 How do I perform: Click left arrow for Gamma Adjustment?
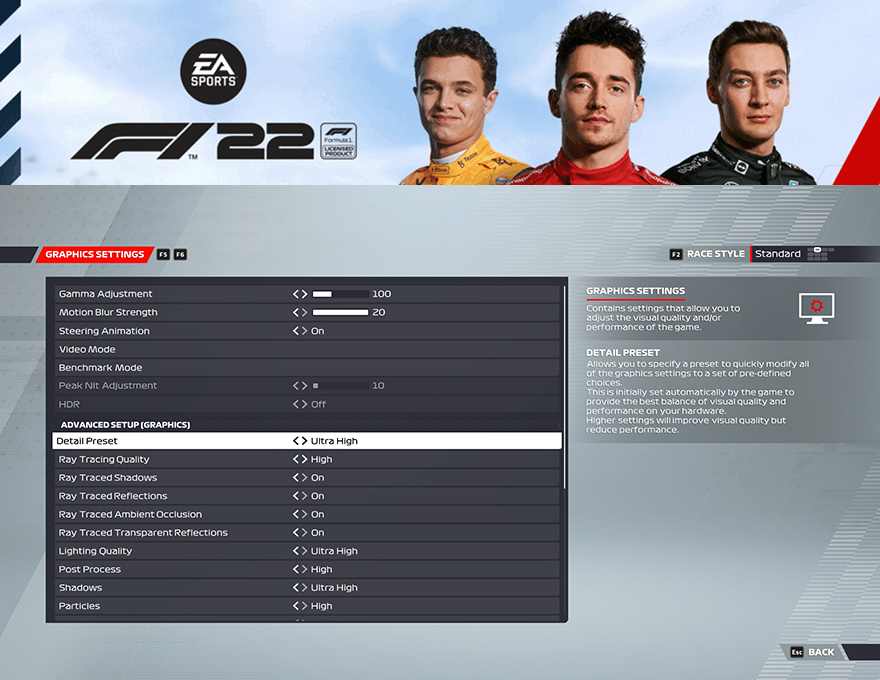pos(296,294)
